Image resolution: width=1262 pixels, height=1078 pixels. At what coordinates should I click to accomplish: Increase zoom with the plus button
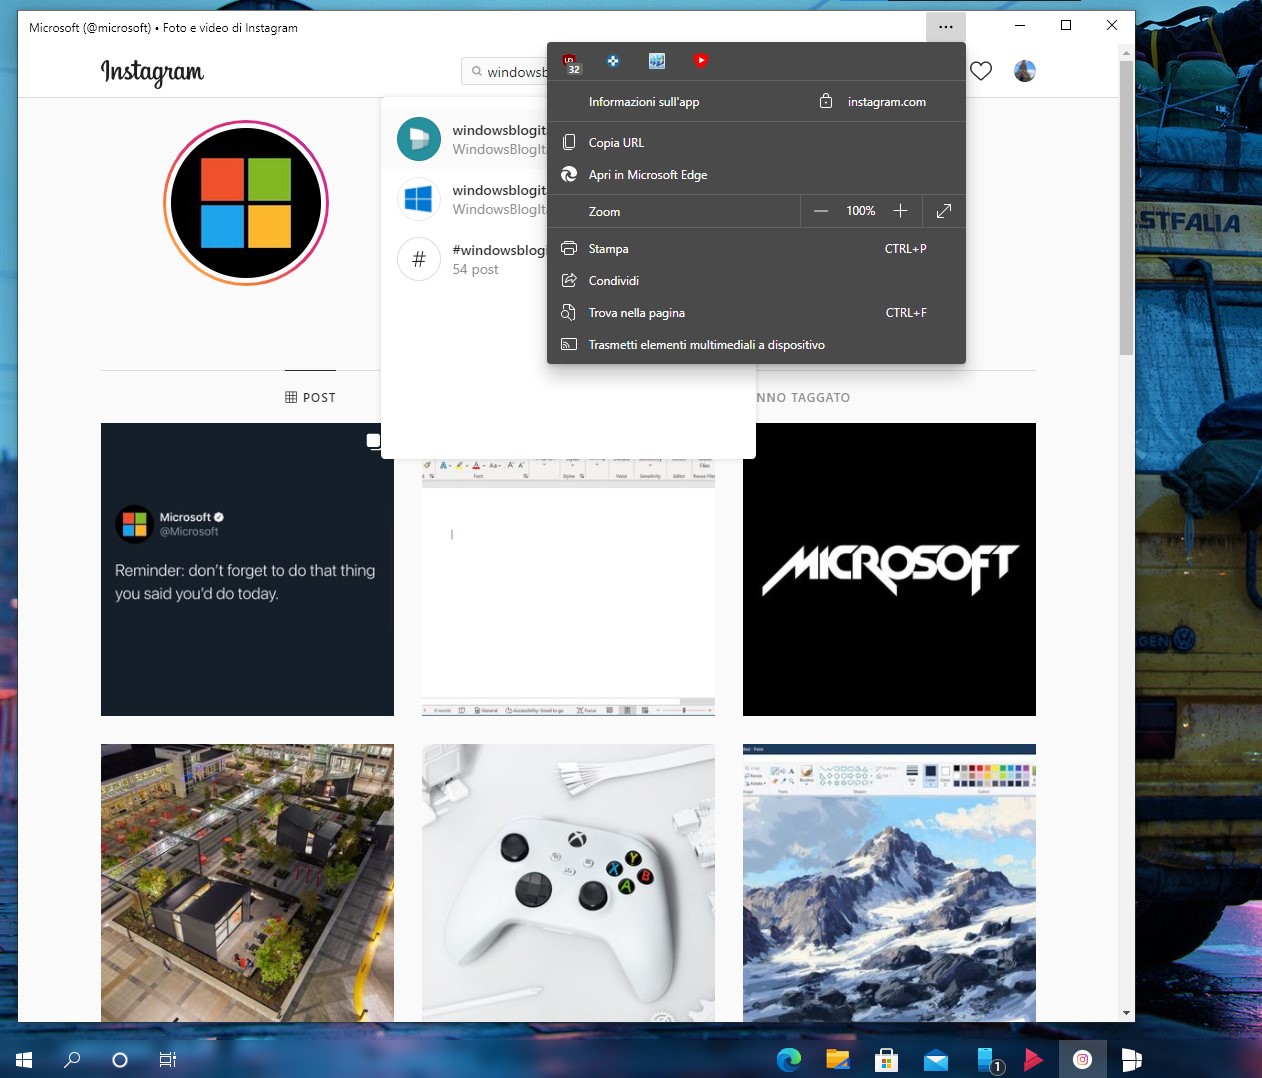[900, 211]
